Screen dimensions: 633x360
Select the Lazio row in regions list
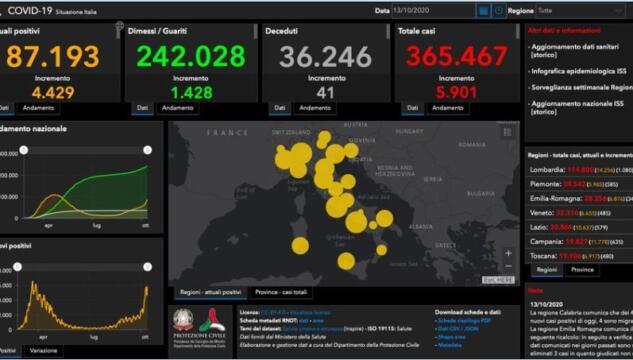point(581,228)
